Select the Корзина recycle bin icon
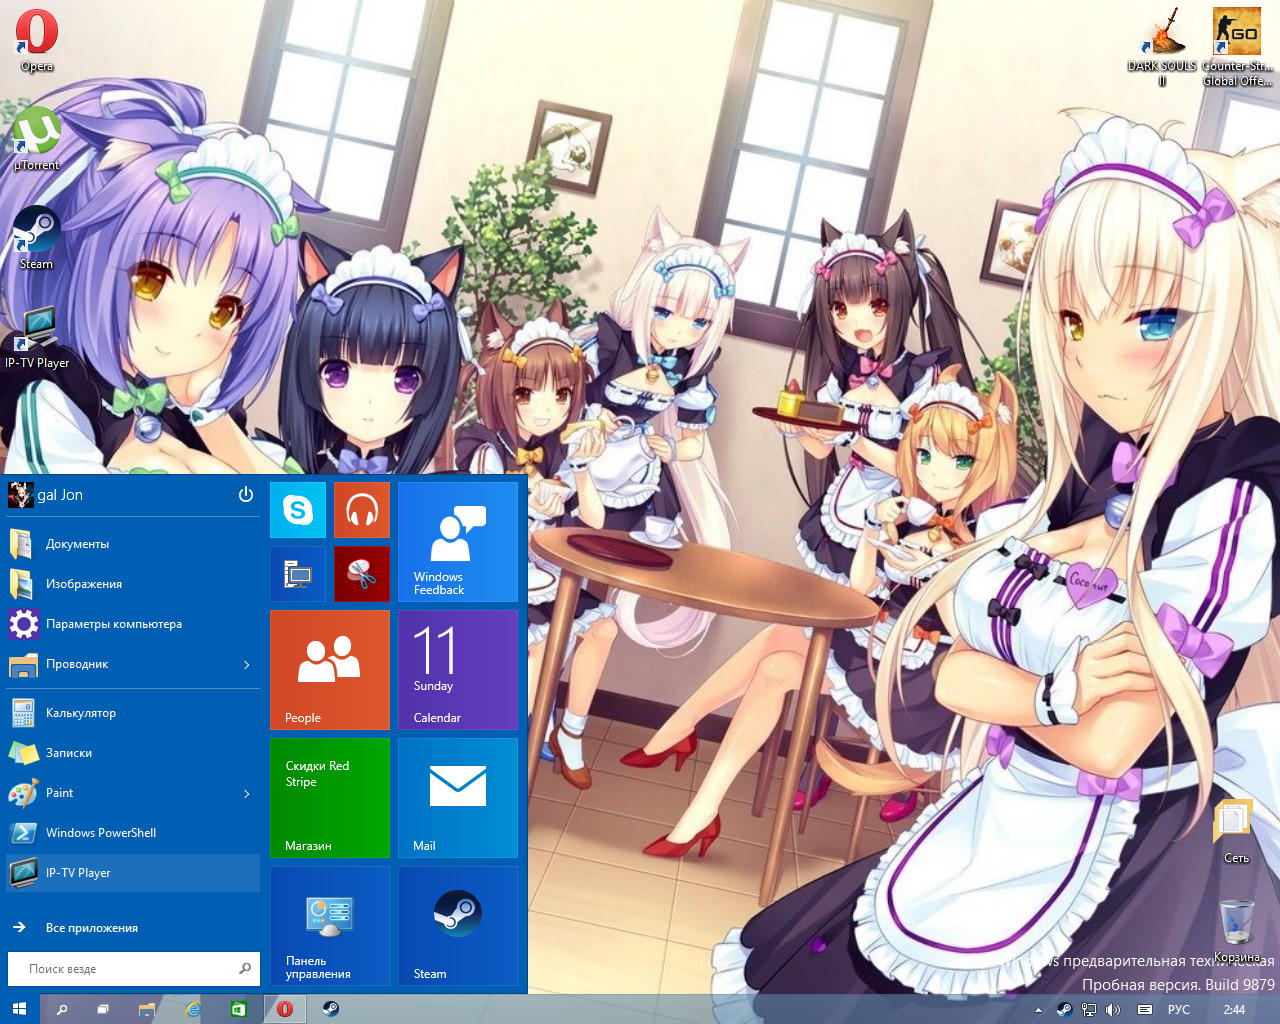This screenshot has width=1280, height=1024. coord(1236,930)
